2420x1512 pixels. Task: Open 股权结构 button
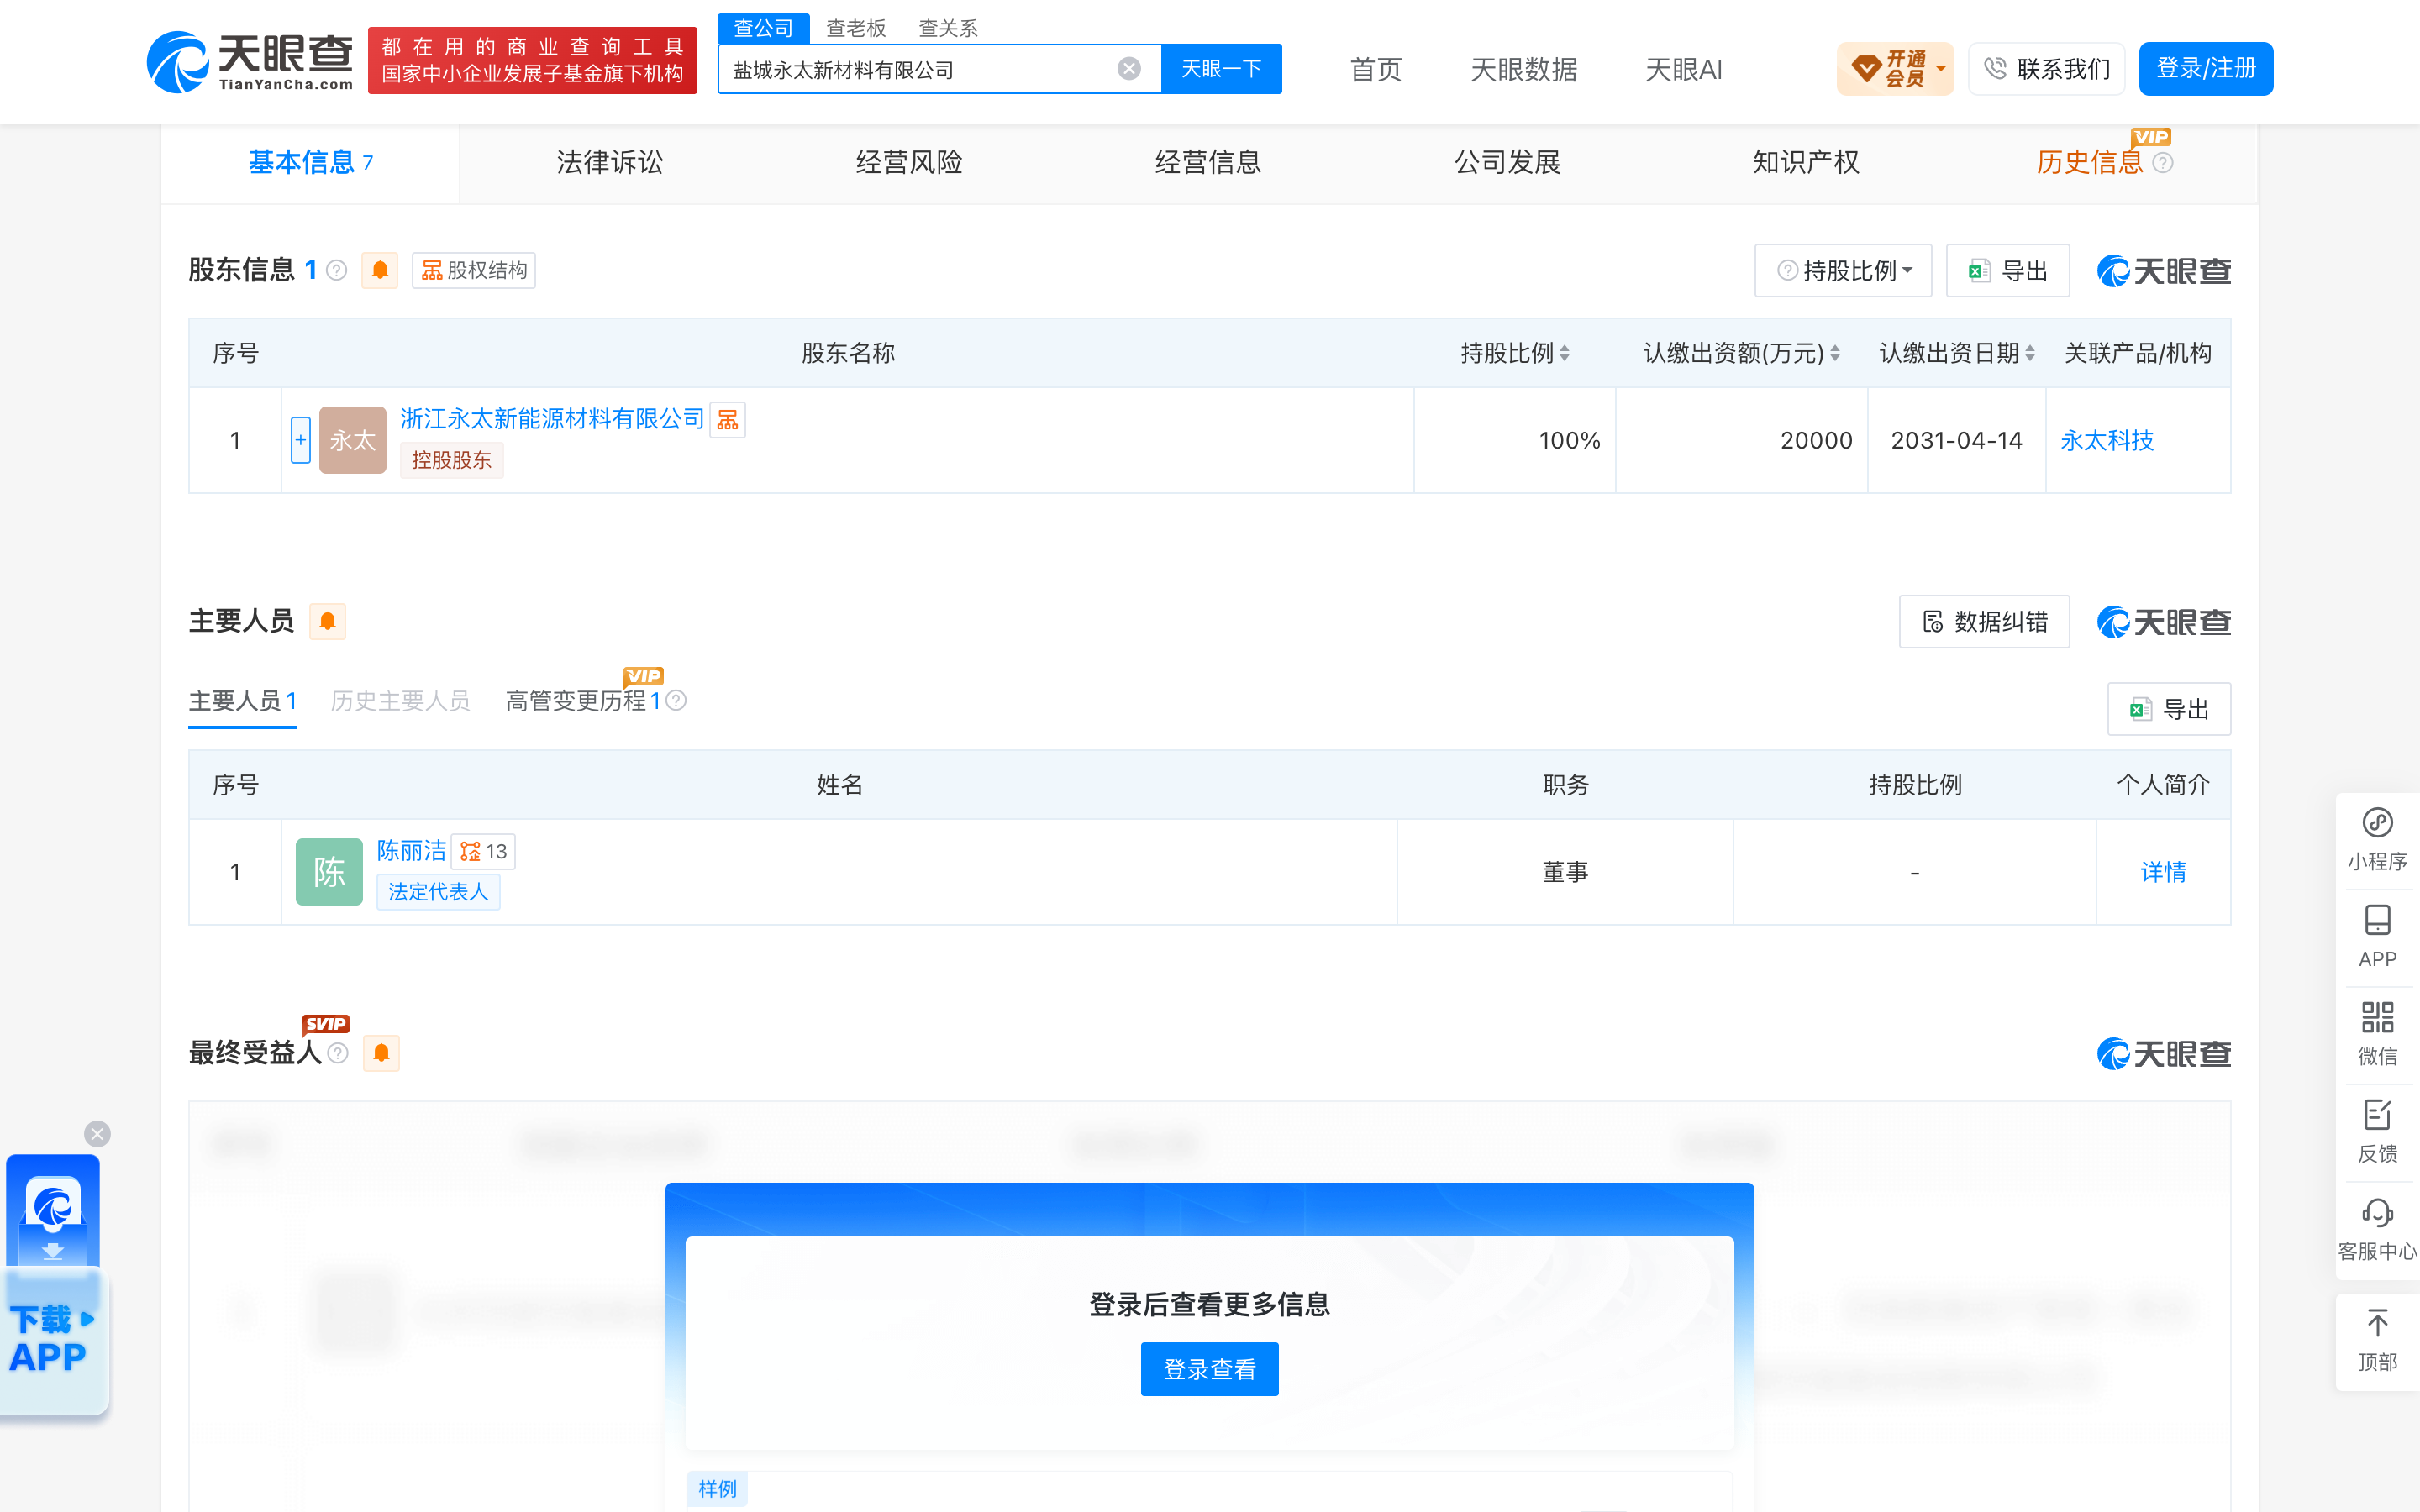(x=474, y=271)
